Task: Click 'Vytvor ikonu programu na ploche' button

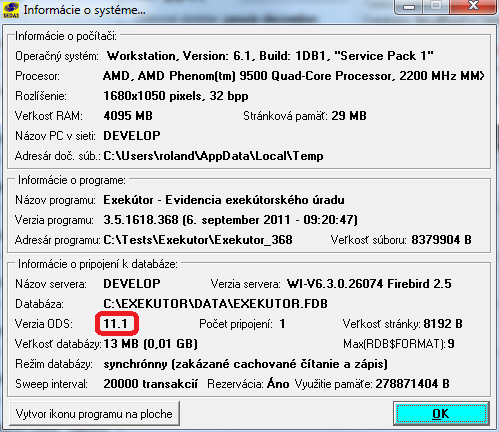Action: [x=94, y=414]
